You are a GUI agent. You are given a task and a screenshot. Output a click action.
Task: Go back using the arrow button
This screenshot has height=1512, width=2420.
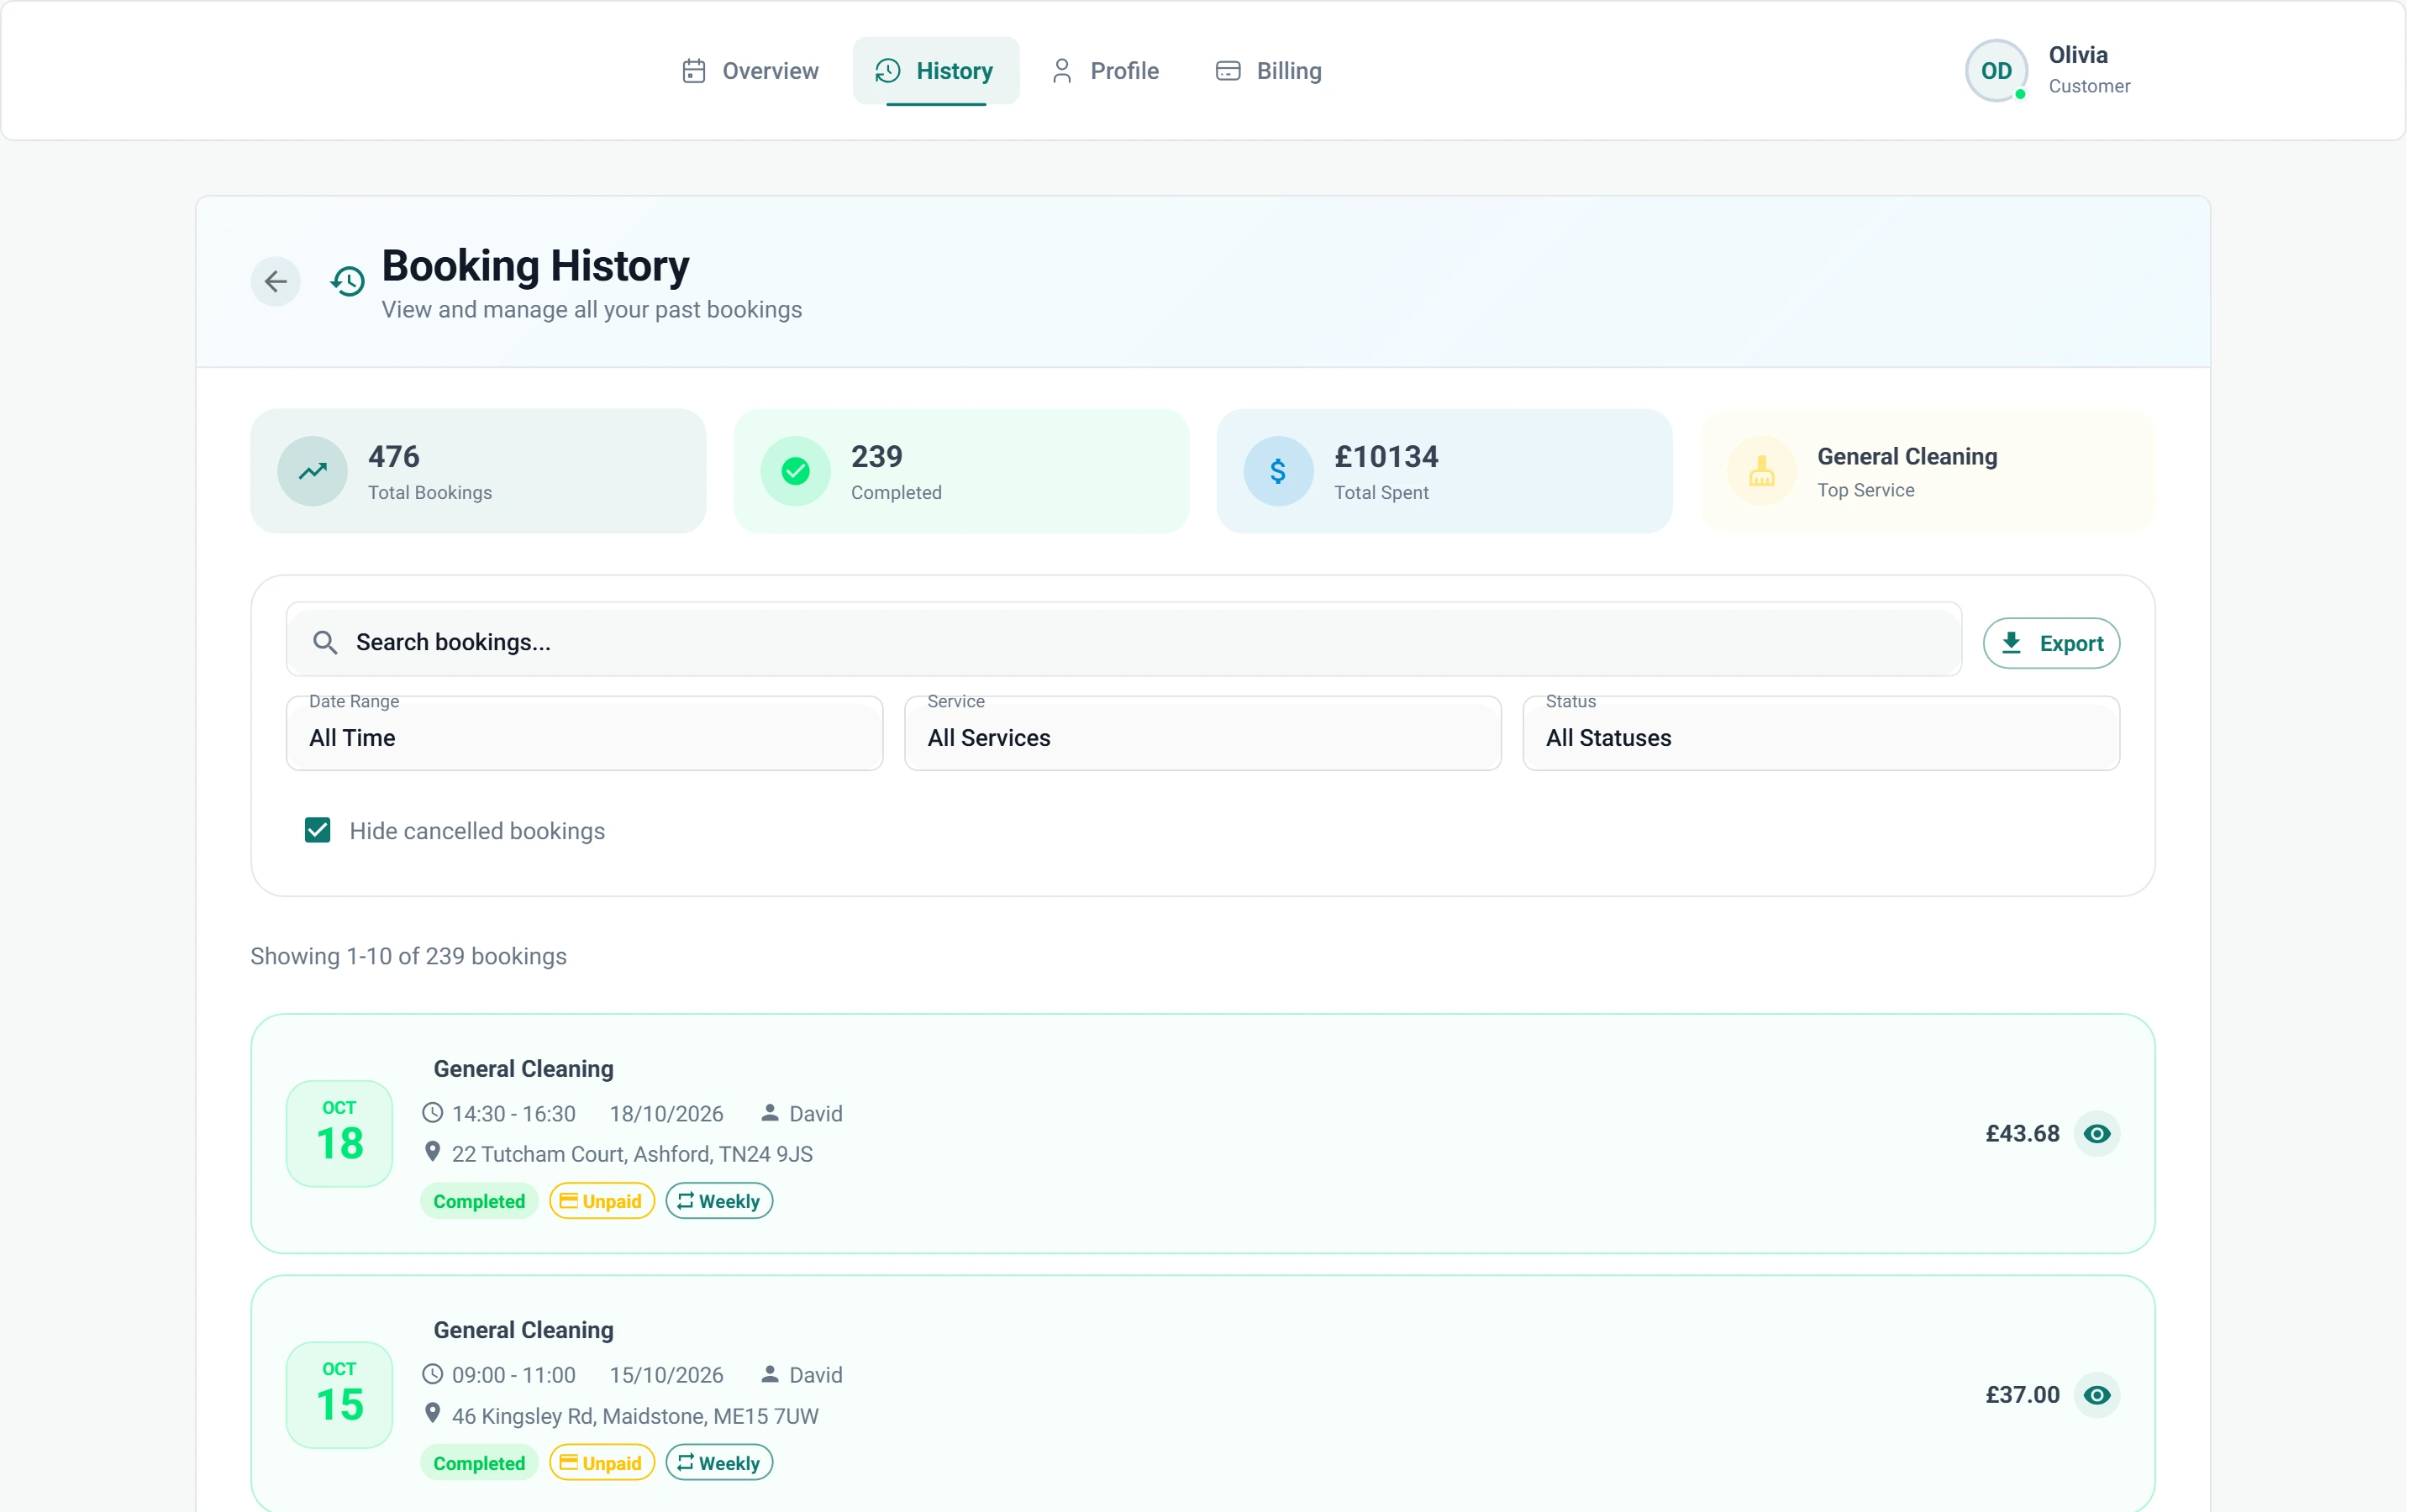276,282
